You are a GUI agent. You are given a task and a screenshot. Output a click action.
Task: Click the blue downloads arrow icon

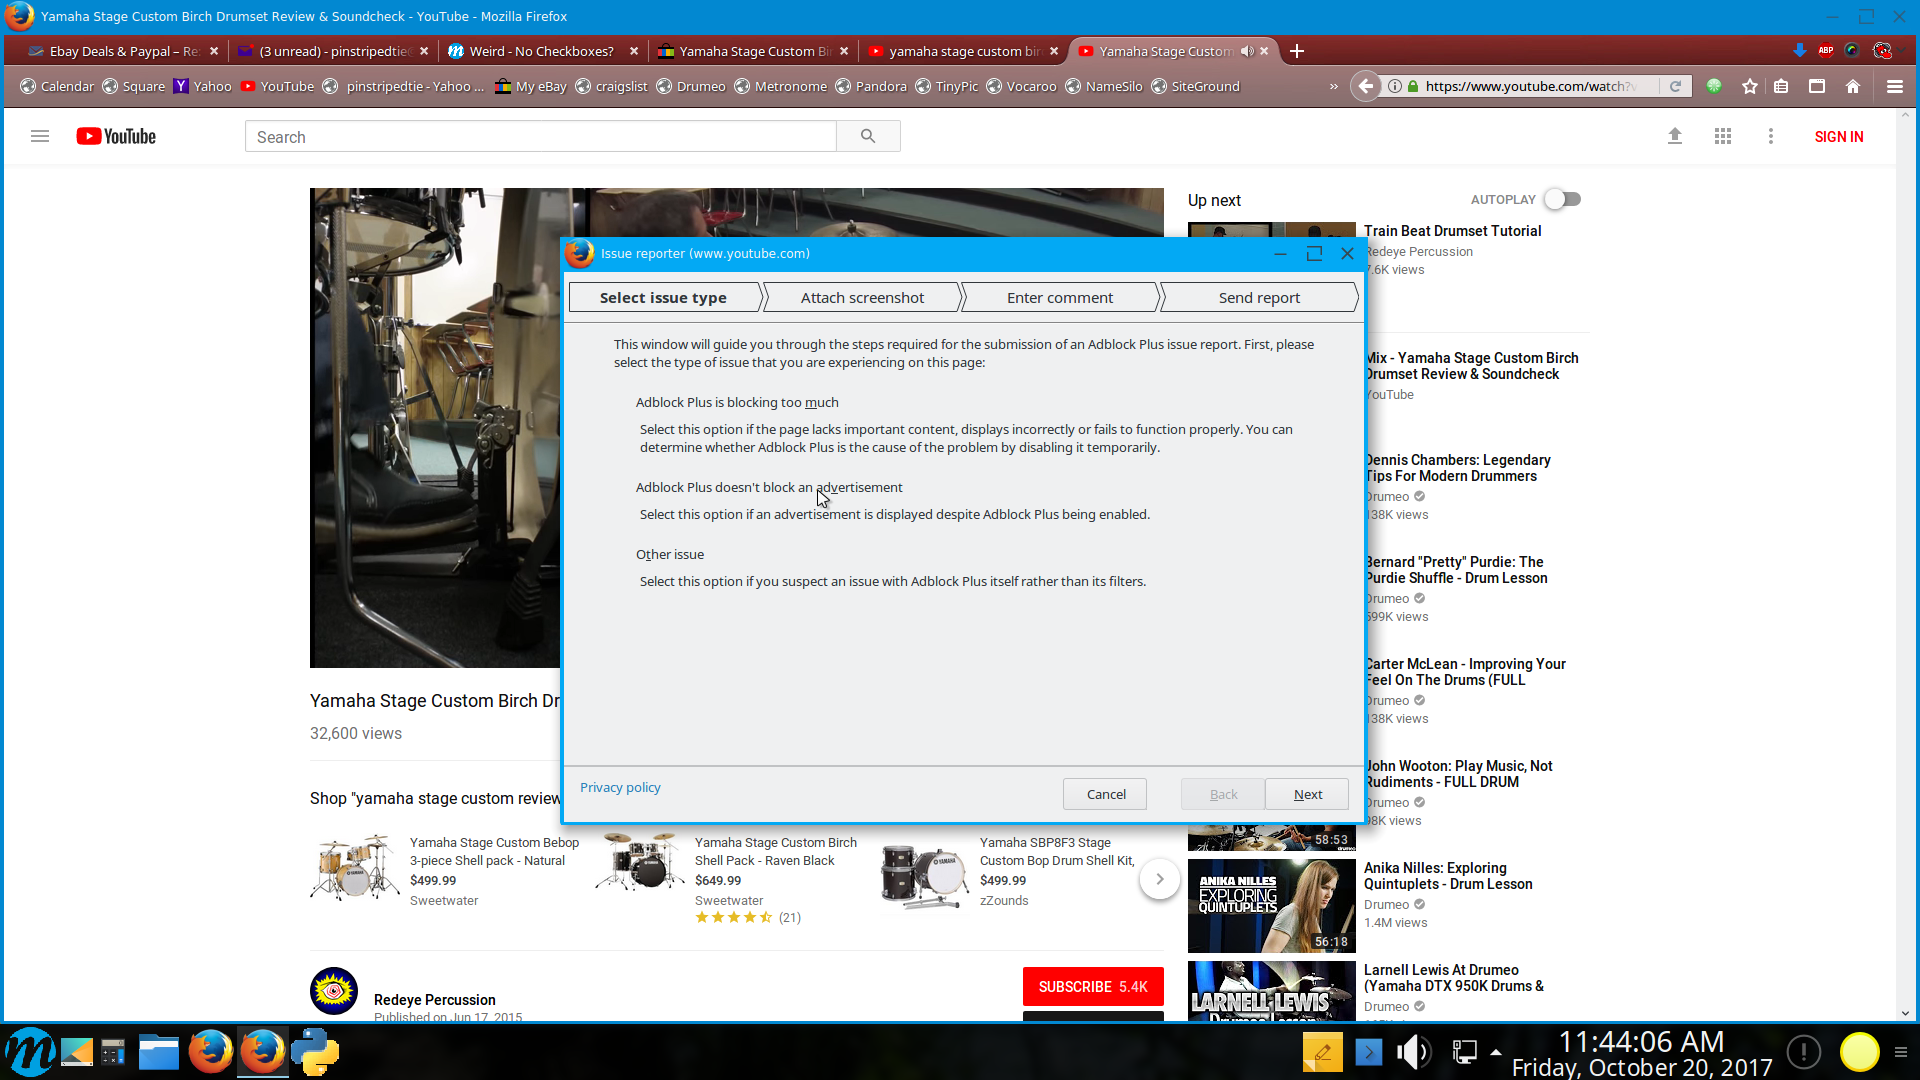[x=1799, y=51]
